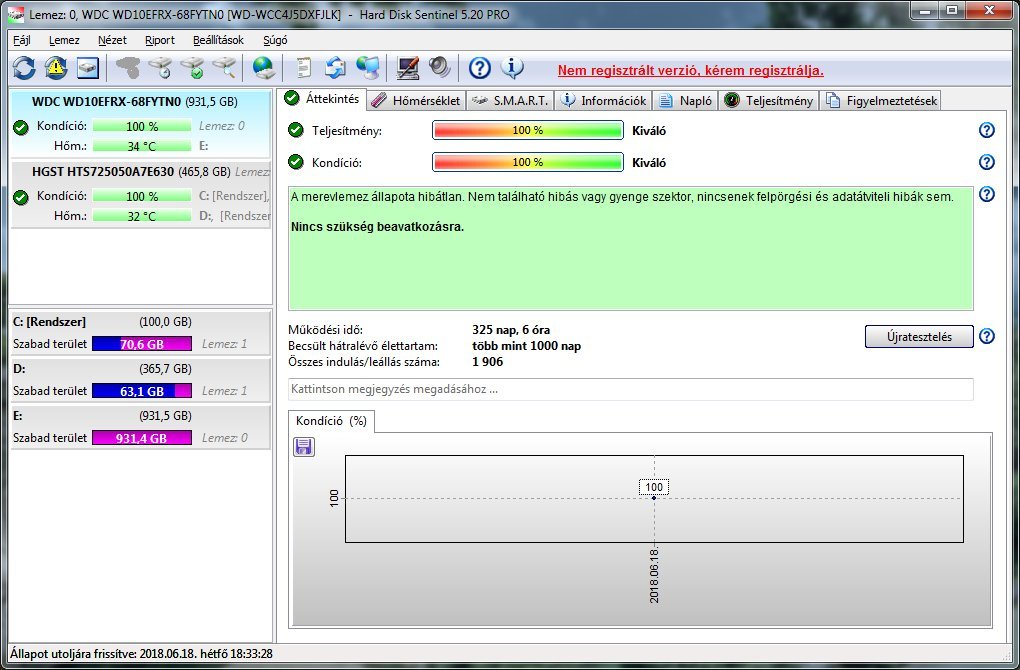
Task: Select the WDC WD10EFRX-68FYTN0 disk entry
Action: point(140,124)
